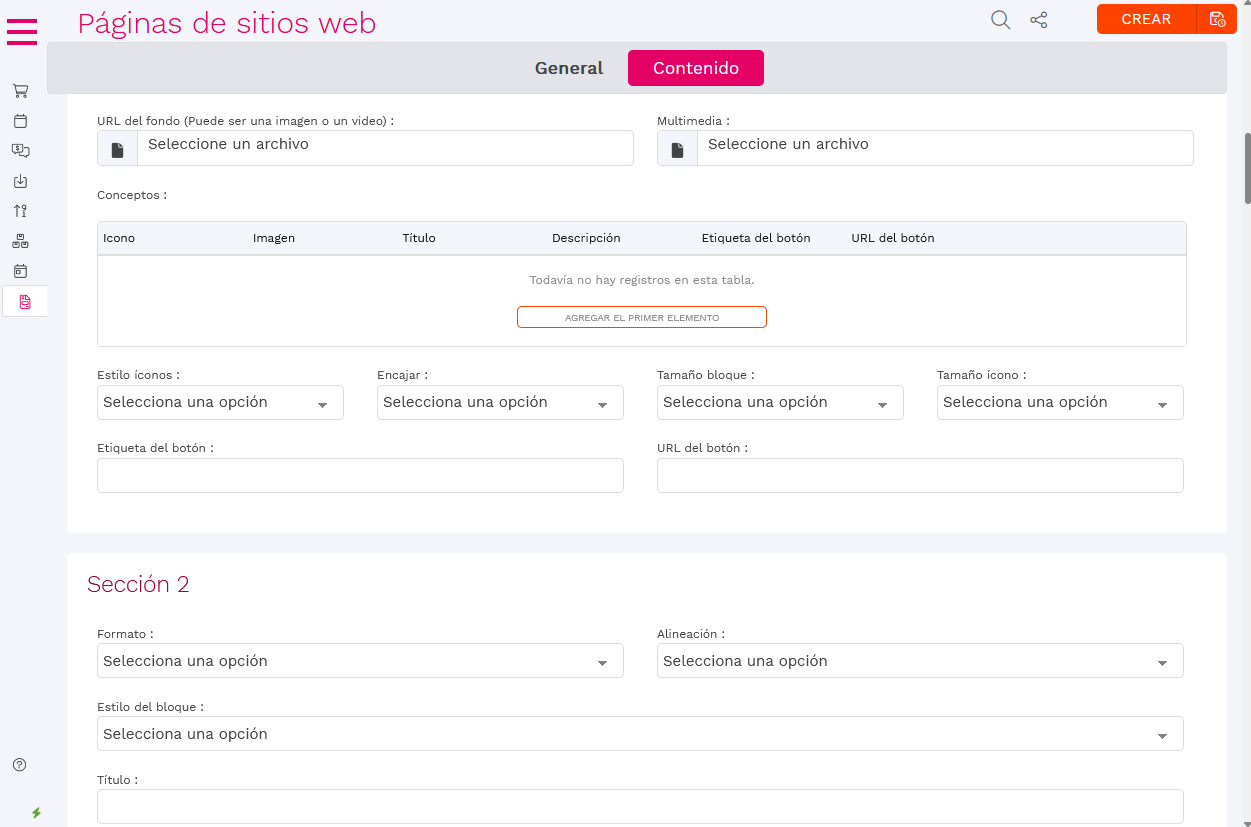
Task: Click the shopping cart sidebar icon
Action: coord(20,91)
